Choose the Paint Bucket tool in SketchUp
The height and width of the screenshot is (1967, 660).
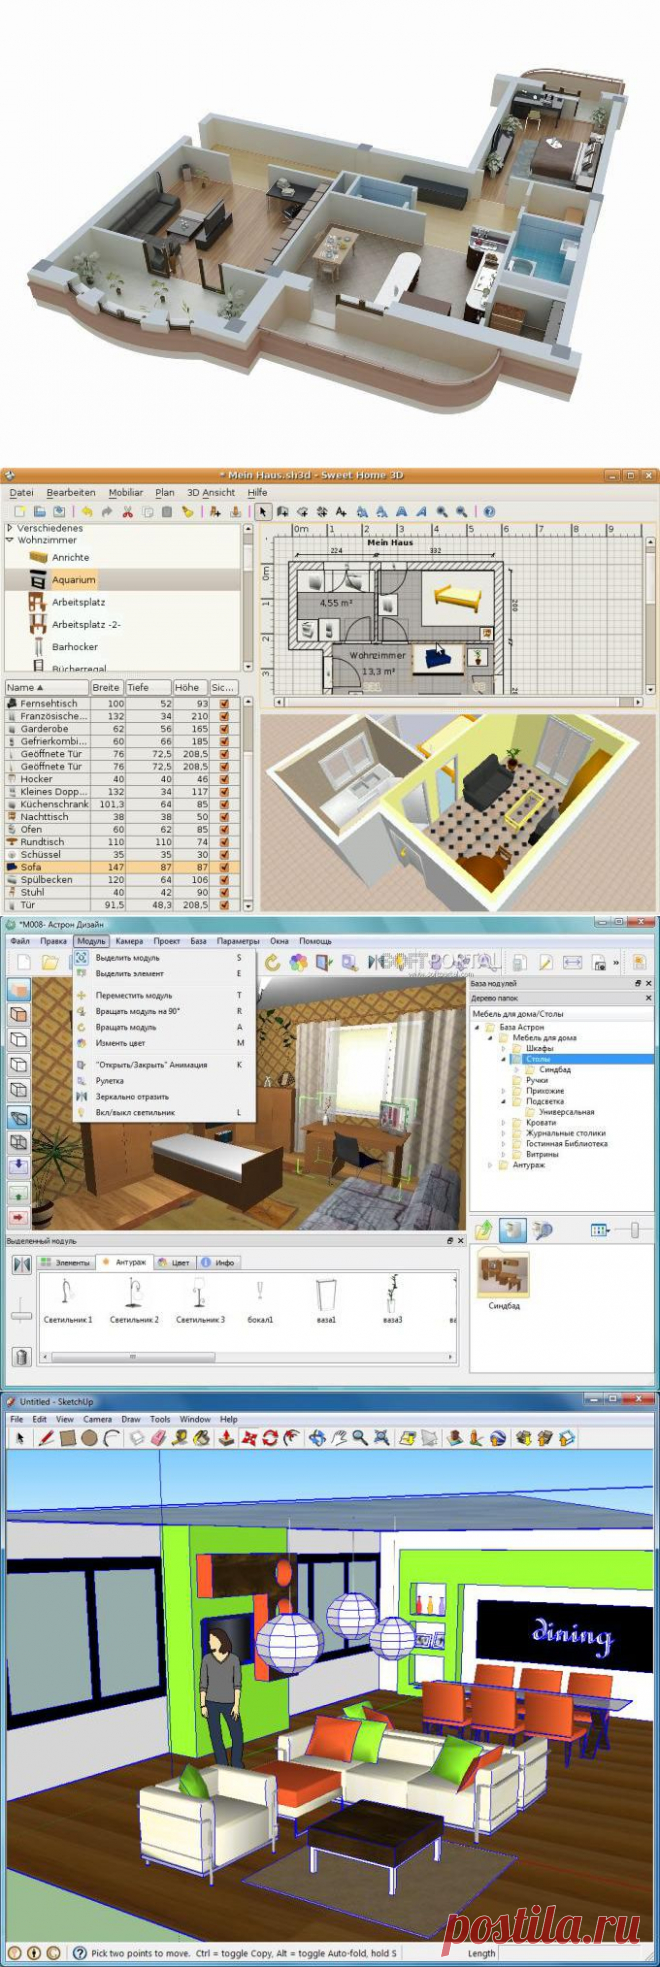(x=202, y=1439)
